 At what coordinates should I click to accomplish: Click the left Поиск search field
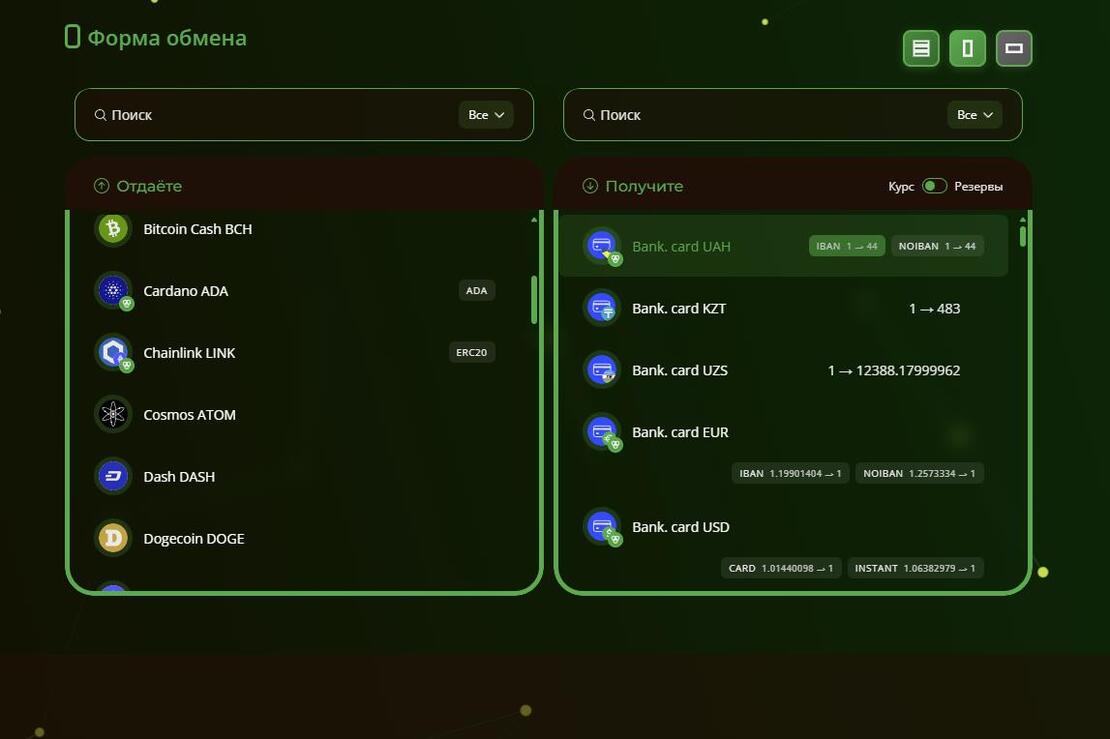[270, 115]
